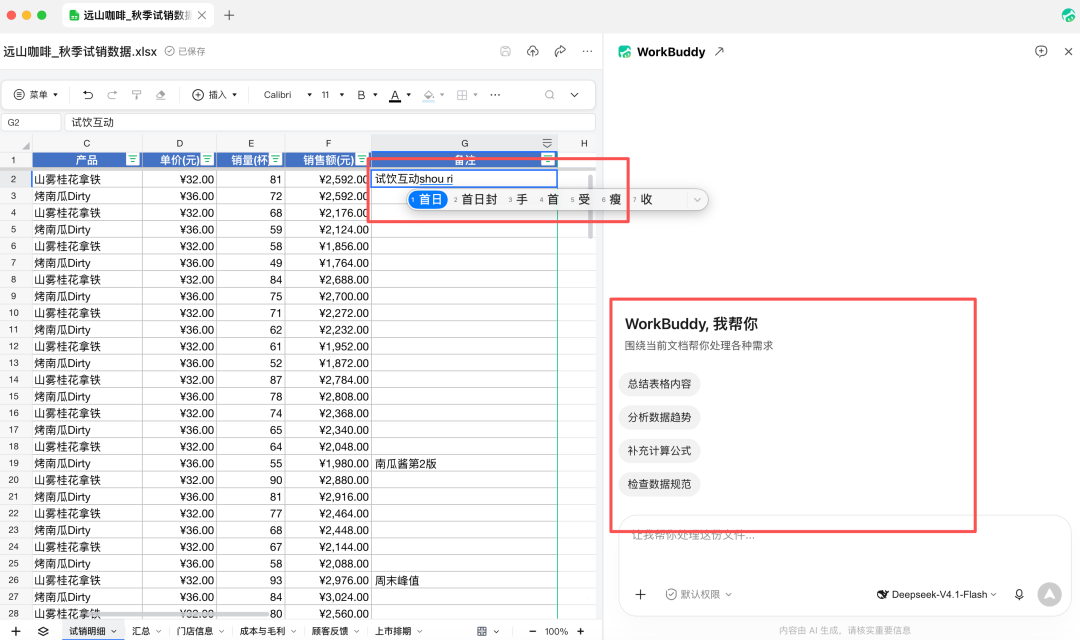Toggle the 备注 column filter button
1080x640 pixels.
pyautogui.click(x=548, y=160)
